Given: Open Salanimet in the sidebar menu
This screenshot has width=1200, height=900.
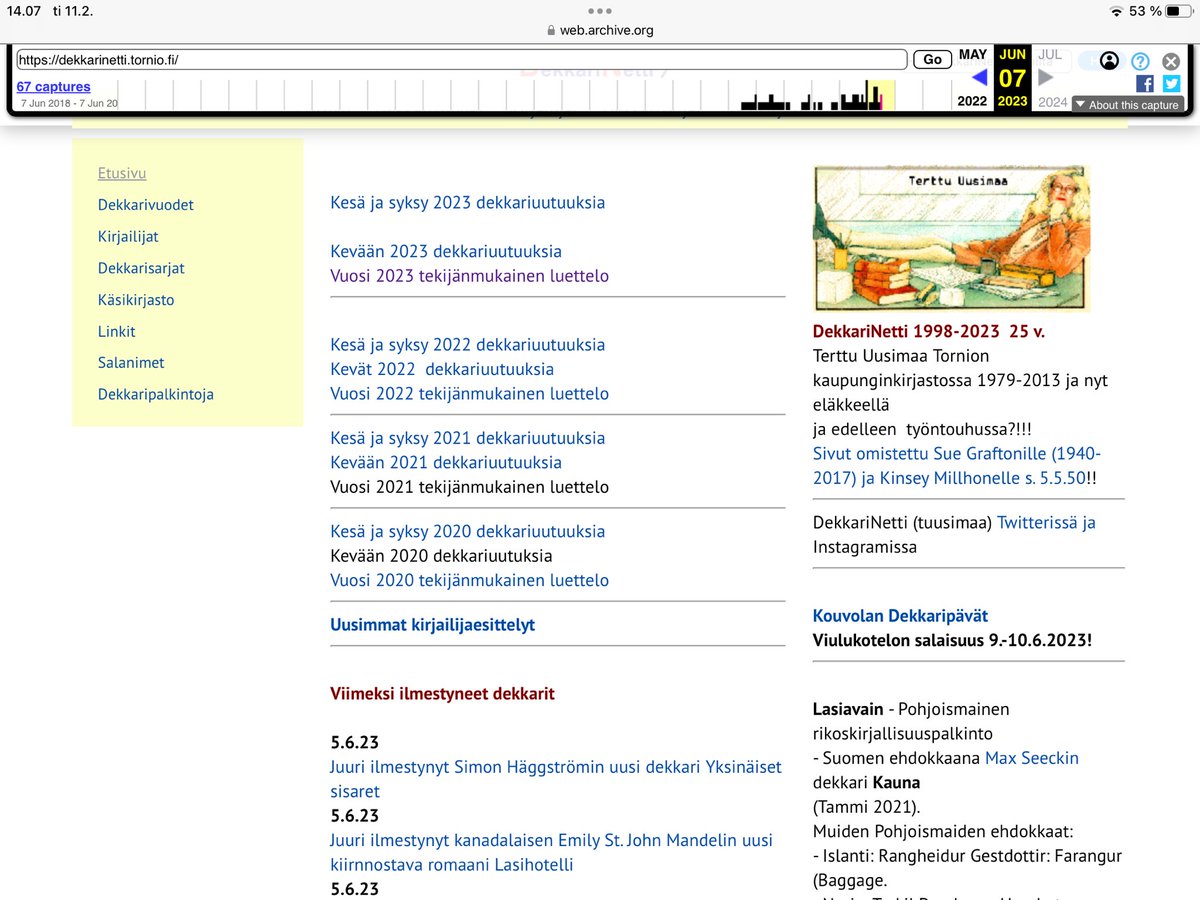Looking at the screenshot, I should click(131, 363).
